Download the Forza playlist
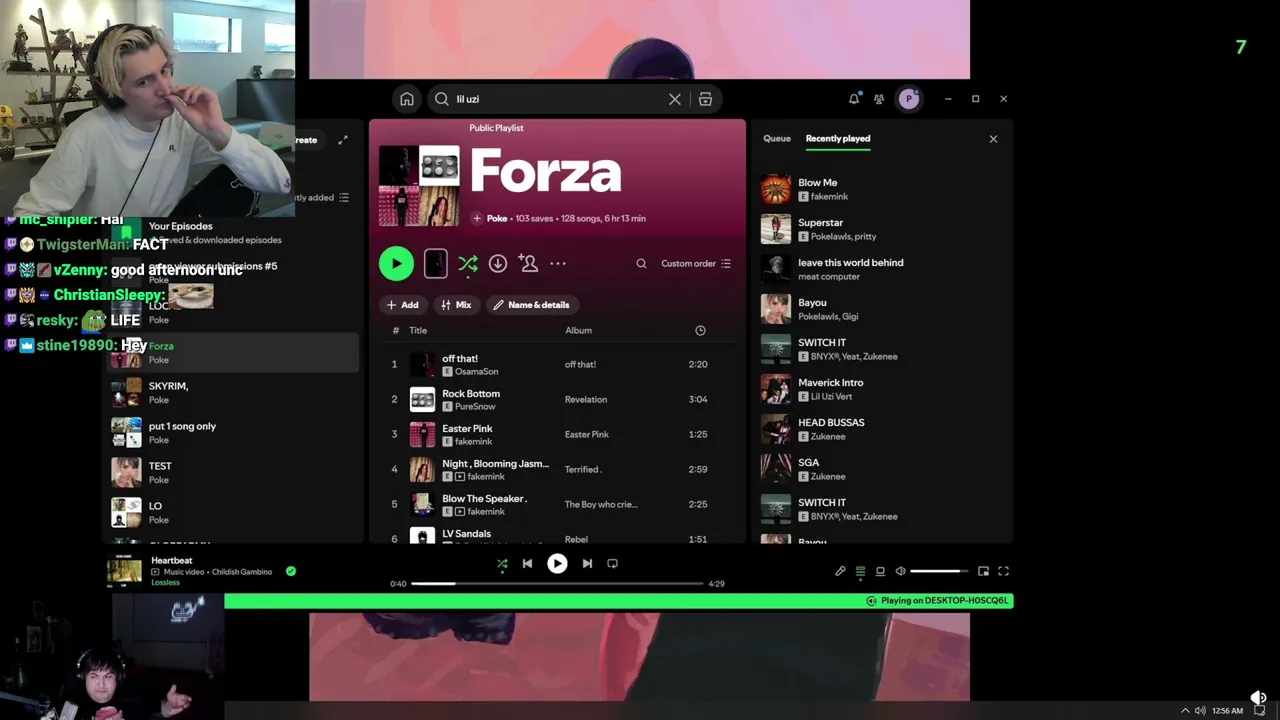 tap(497, 263)
